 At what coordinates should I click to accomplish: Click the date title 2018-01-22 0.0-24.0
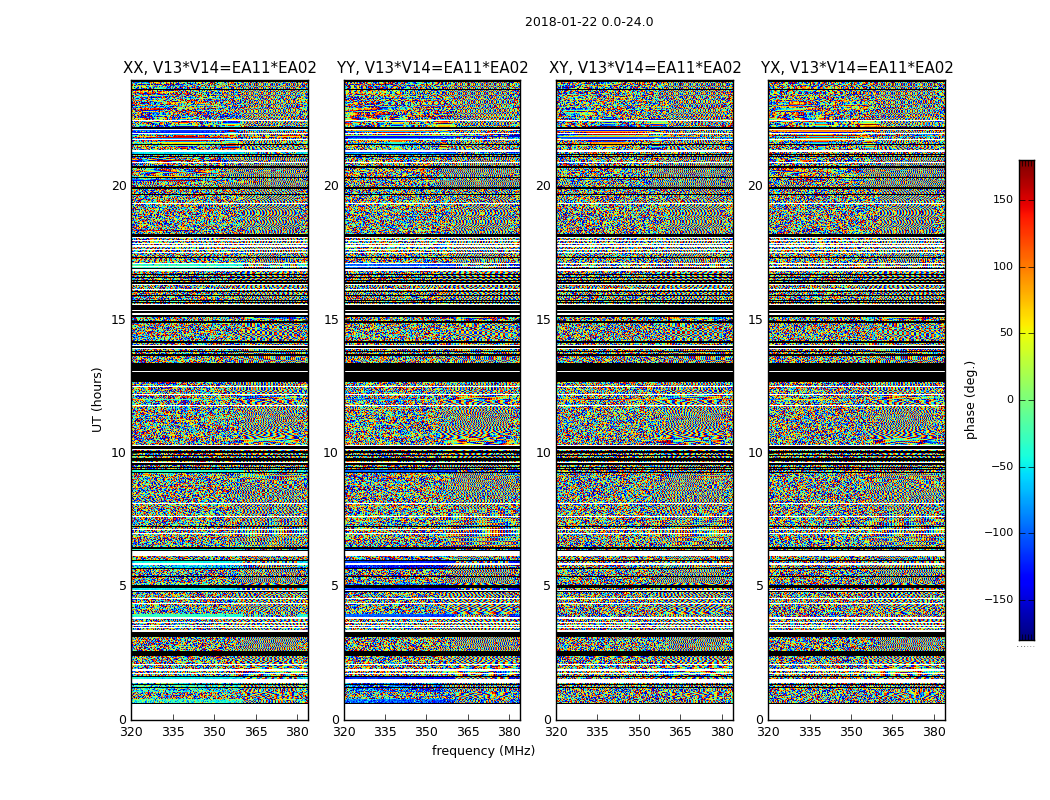589,22
